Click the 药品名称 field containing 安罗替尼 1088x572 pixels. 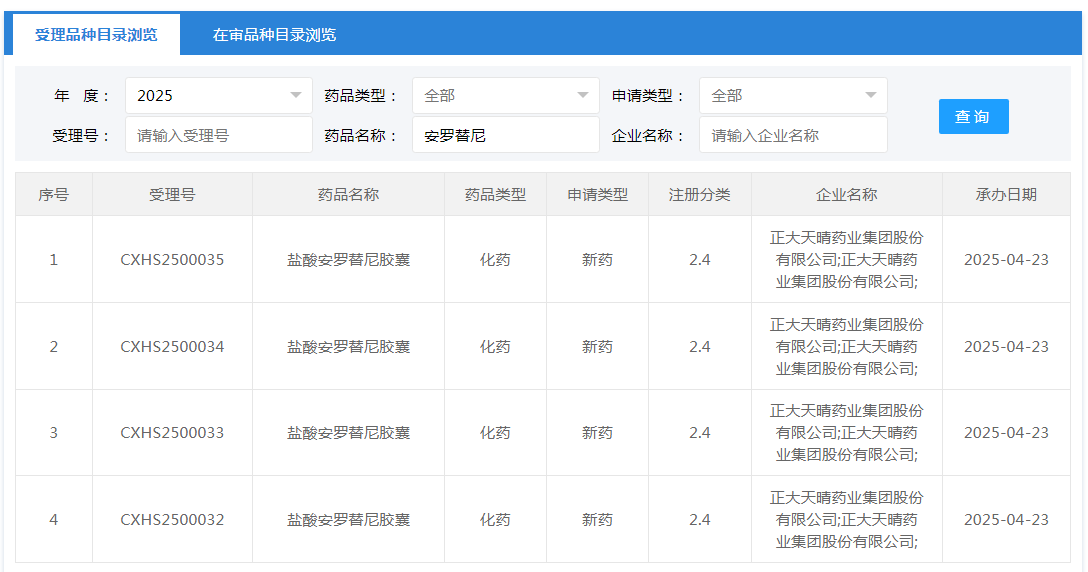[x=506, y=135]
